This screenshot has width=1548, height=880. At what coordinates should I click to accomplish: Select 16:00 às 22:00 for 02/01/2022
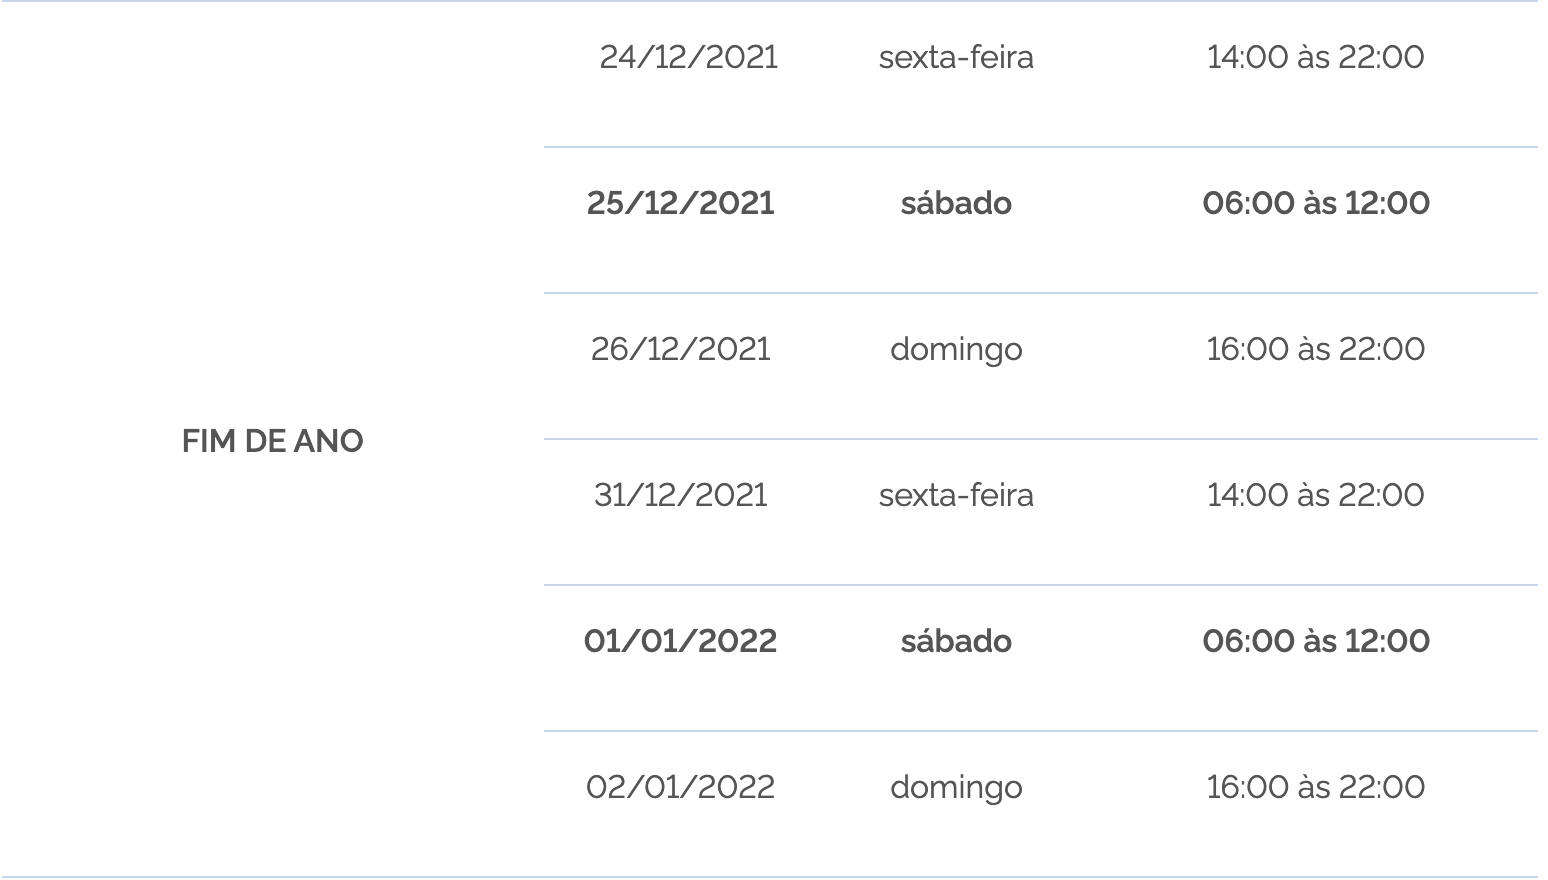coord(1315,787)
